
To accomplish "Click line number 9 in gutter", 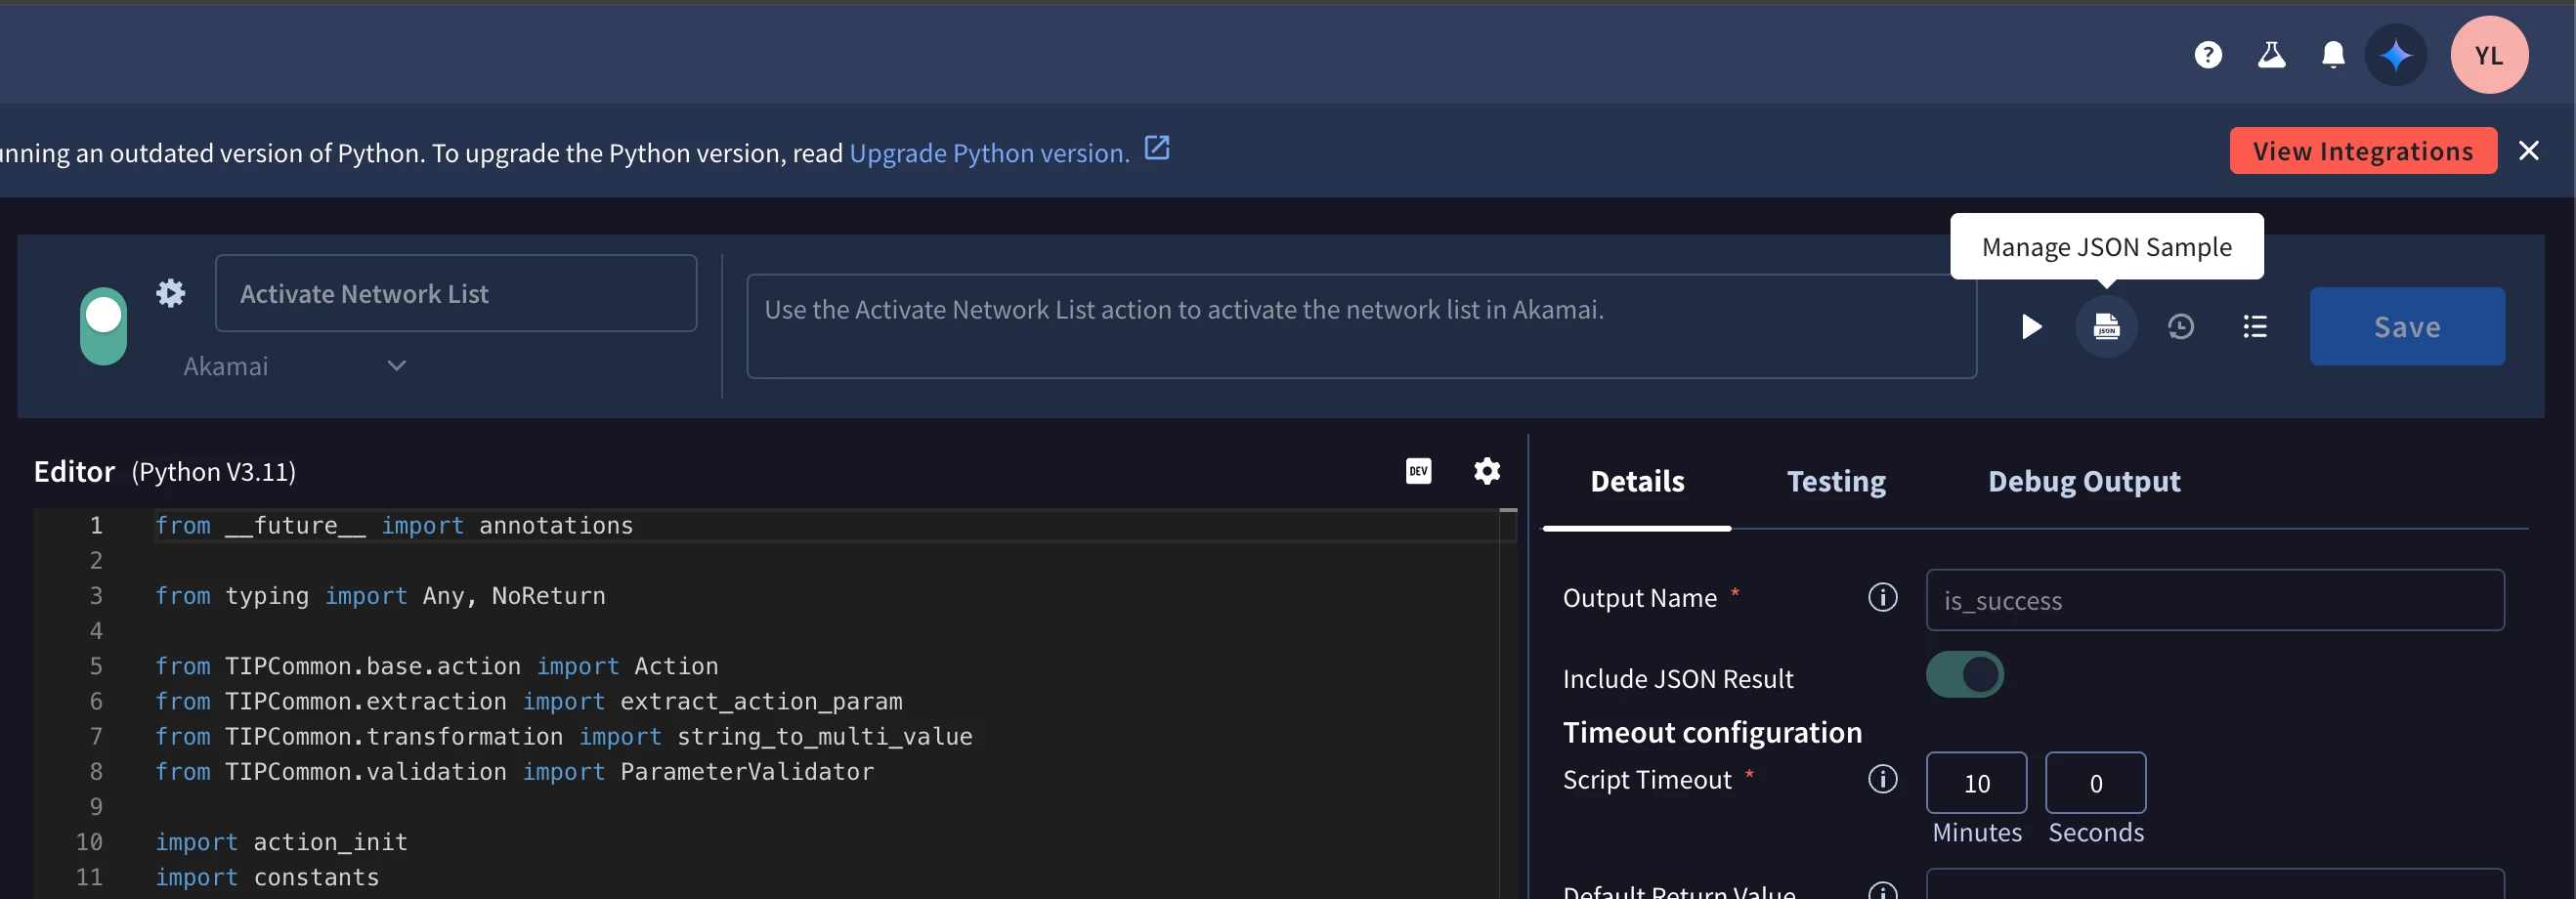I will pos(96,807).
